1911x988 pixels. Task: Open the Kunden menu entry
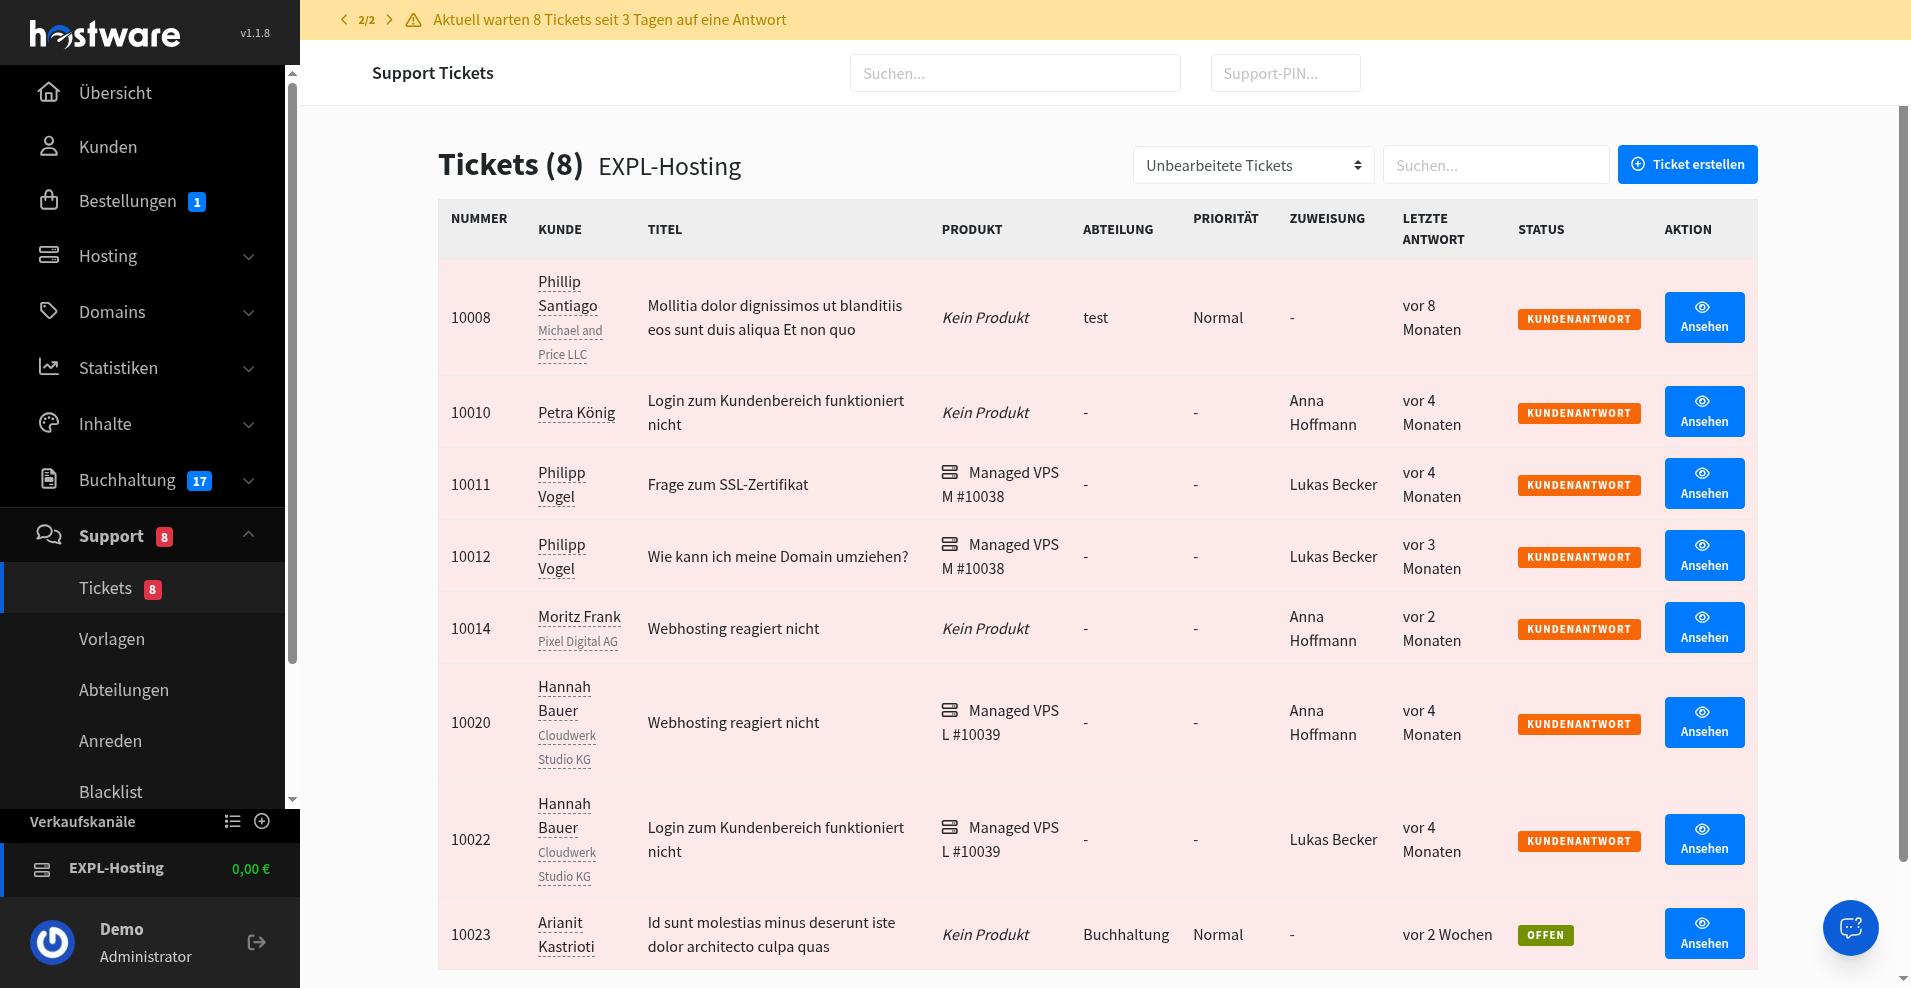point(142,146)
